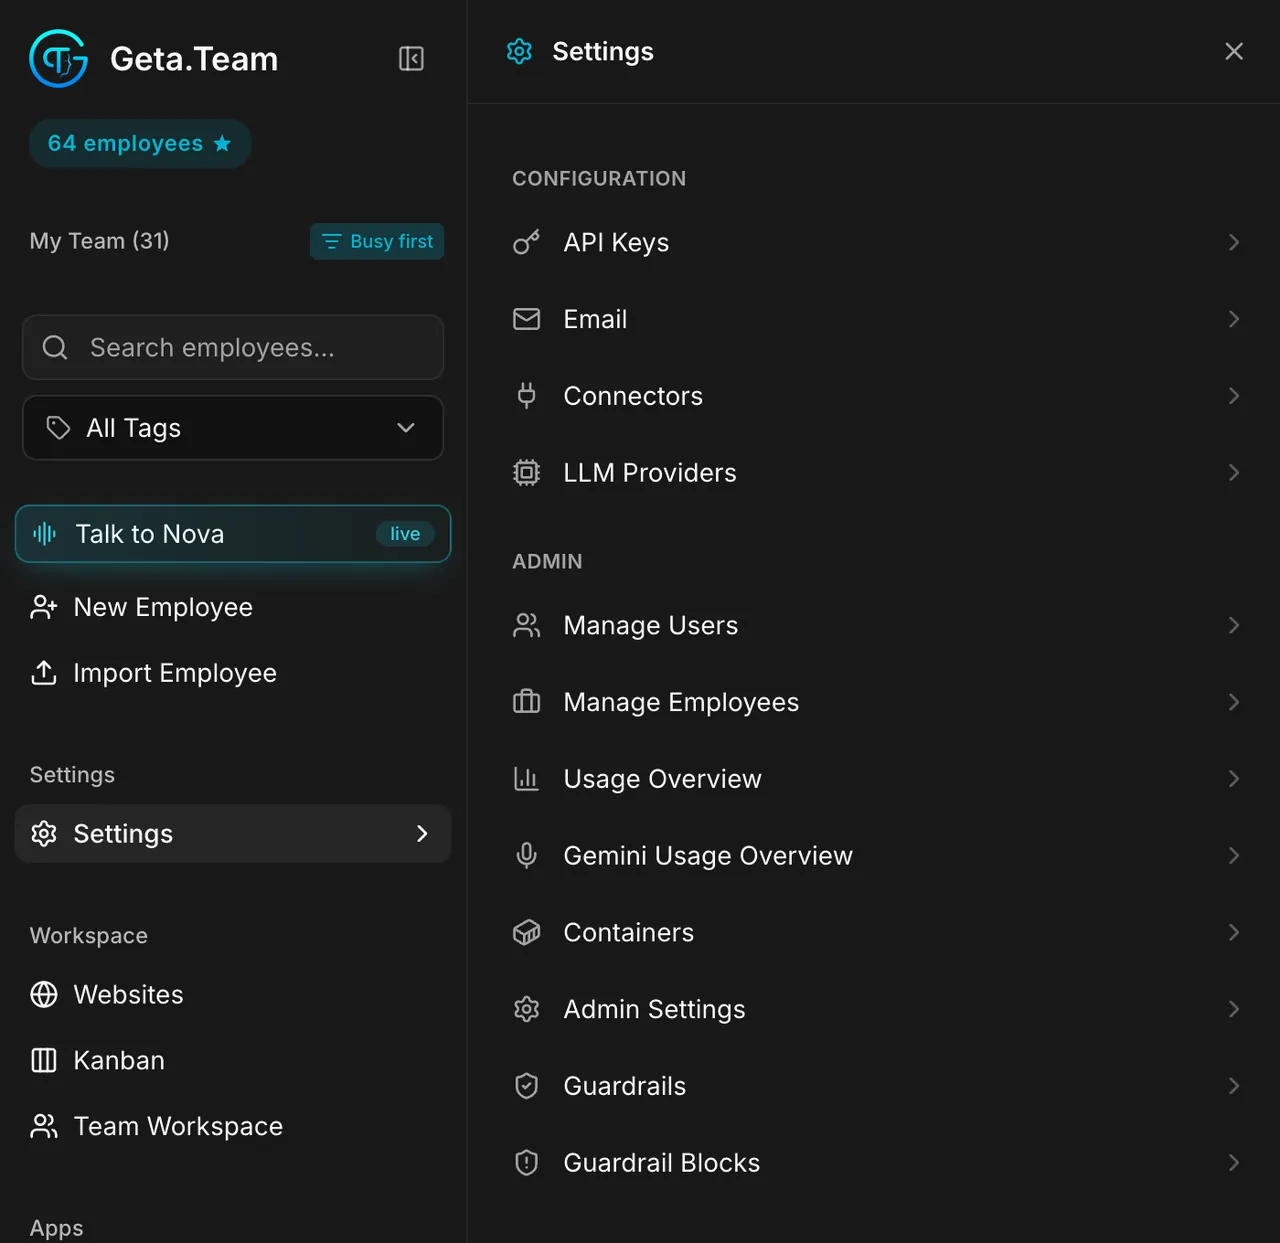
Task: Open Email configuration
Action: coord(876,319)
